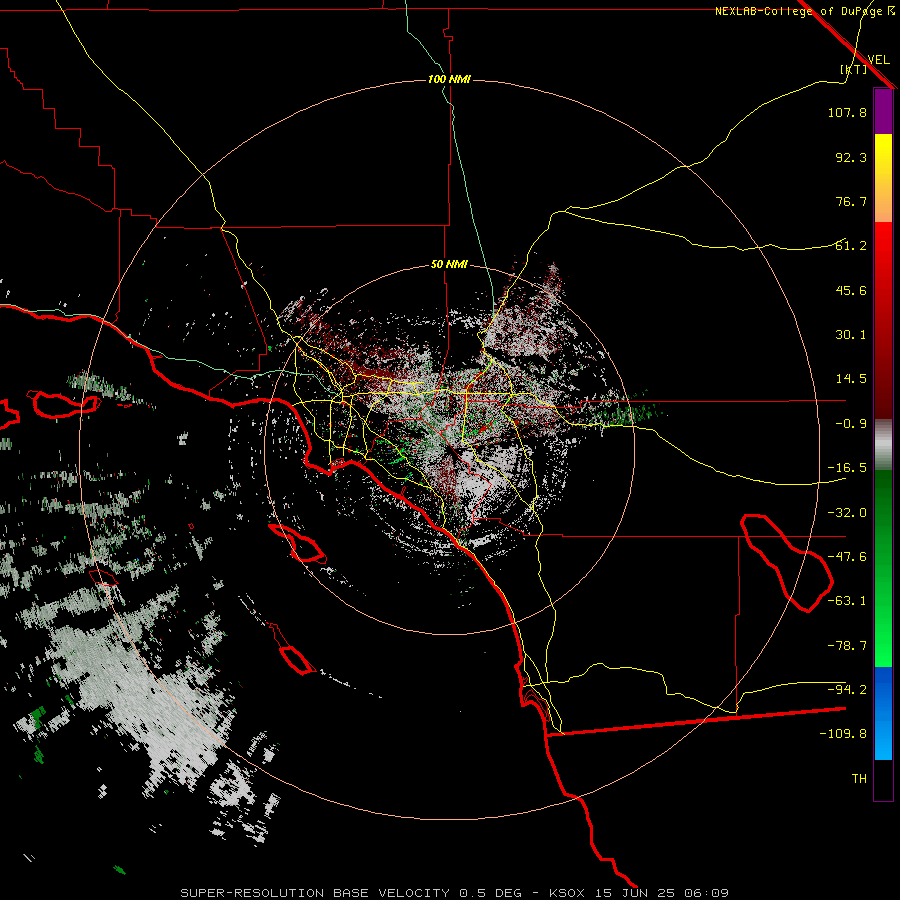Click the gray near-zero segment of the color bar

click(x=883, y=445)
